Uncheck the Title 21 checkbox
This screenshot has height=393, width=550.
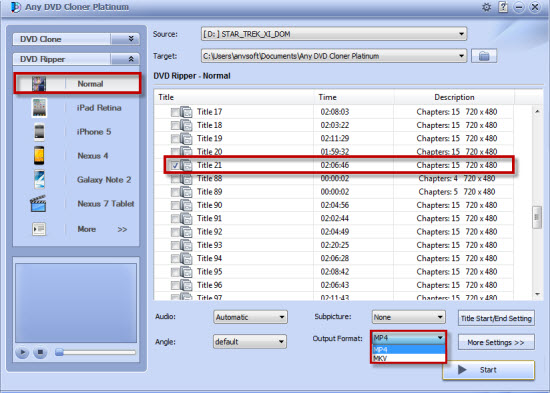pos(175,166)
